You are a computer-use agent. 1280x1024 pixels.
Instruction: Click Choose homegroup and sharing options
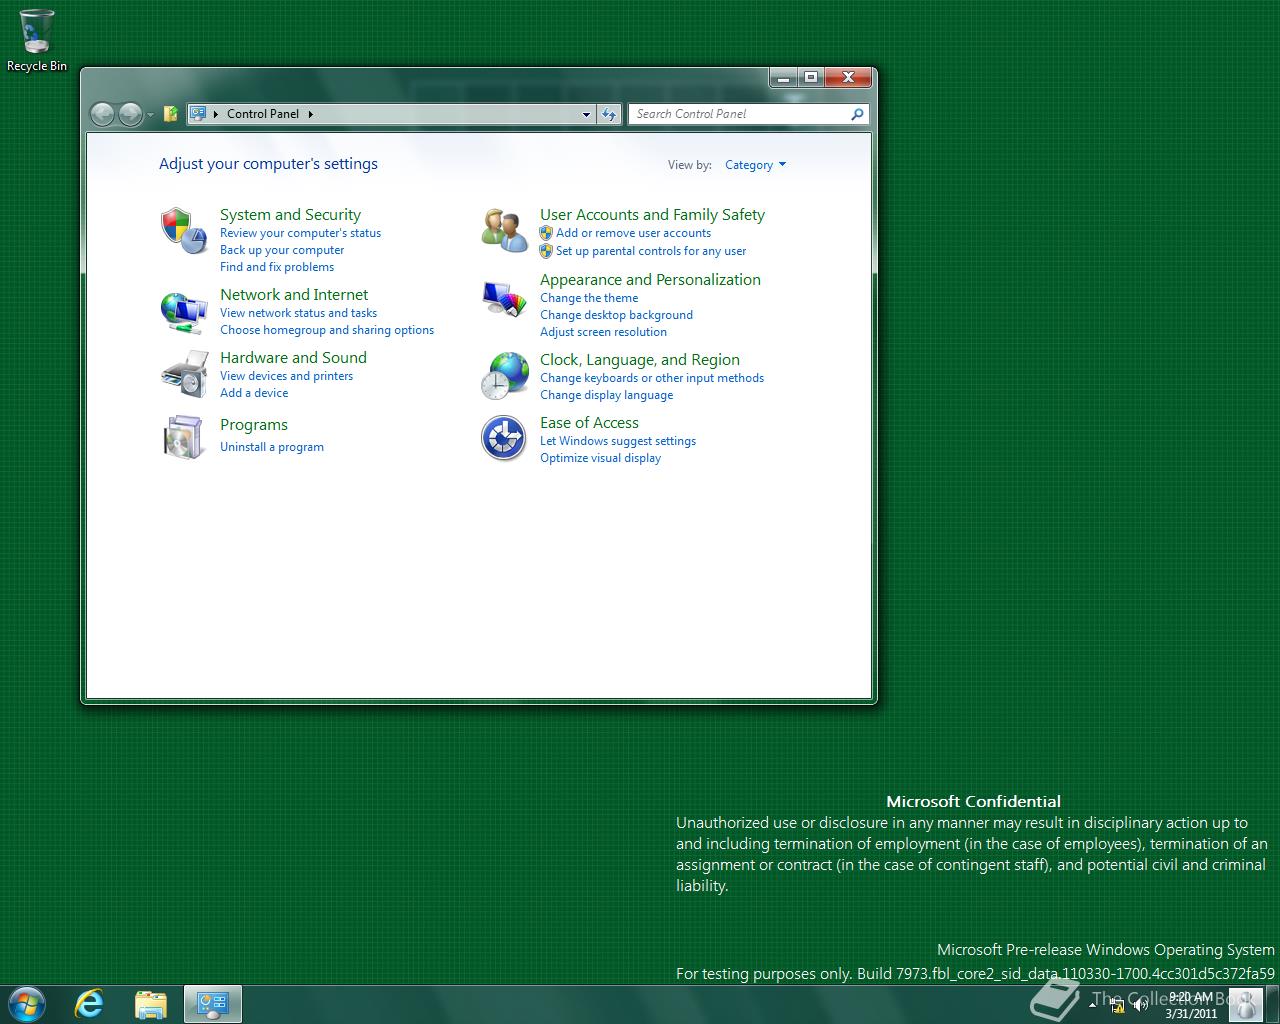tap(327, 330)
